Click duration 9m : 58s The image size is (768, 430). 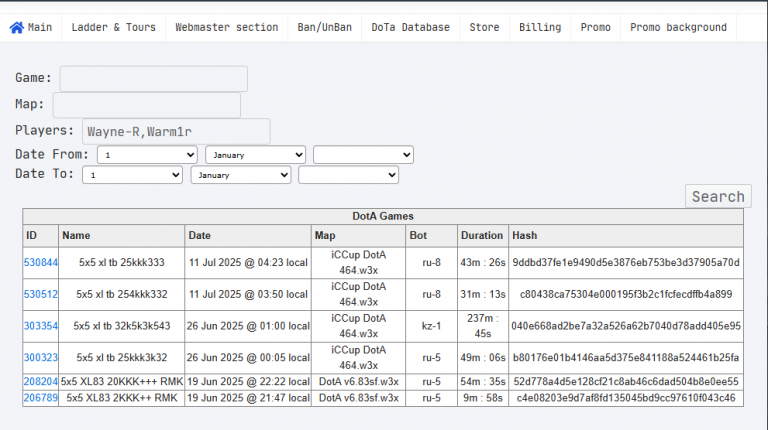click(483, 398)
